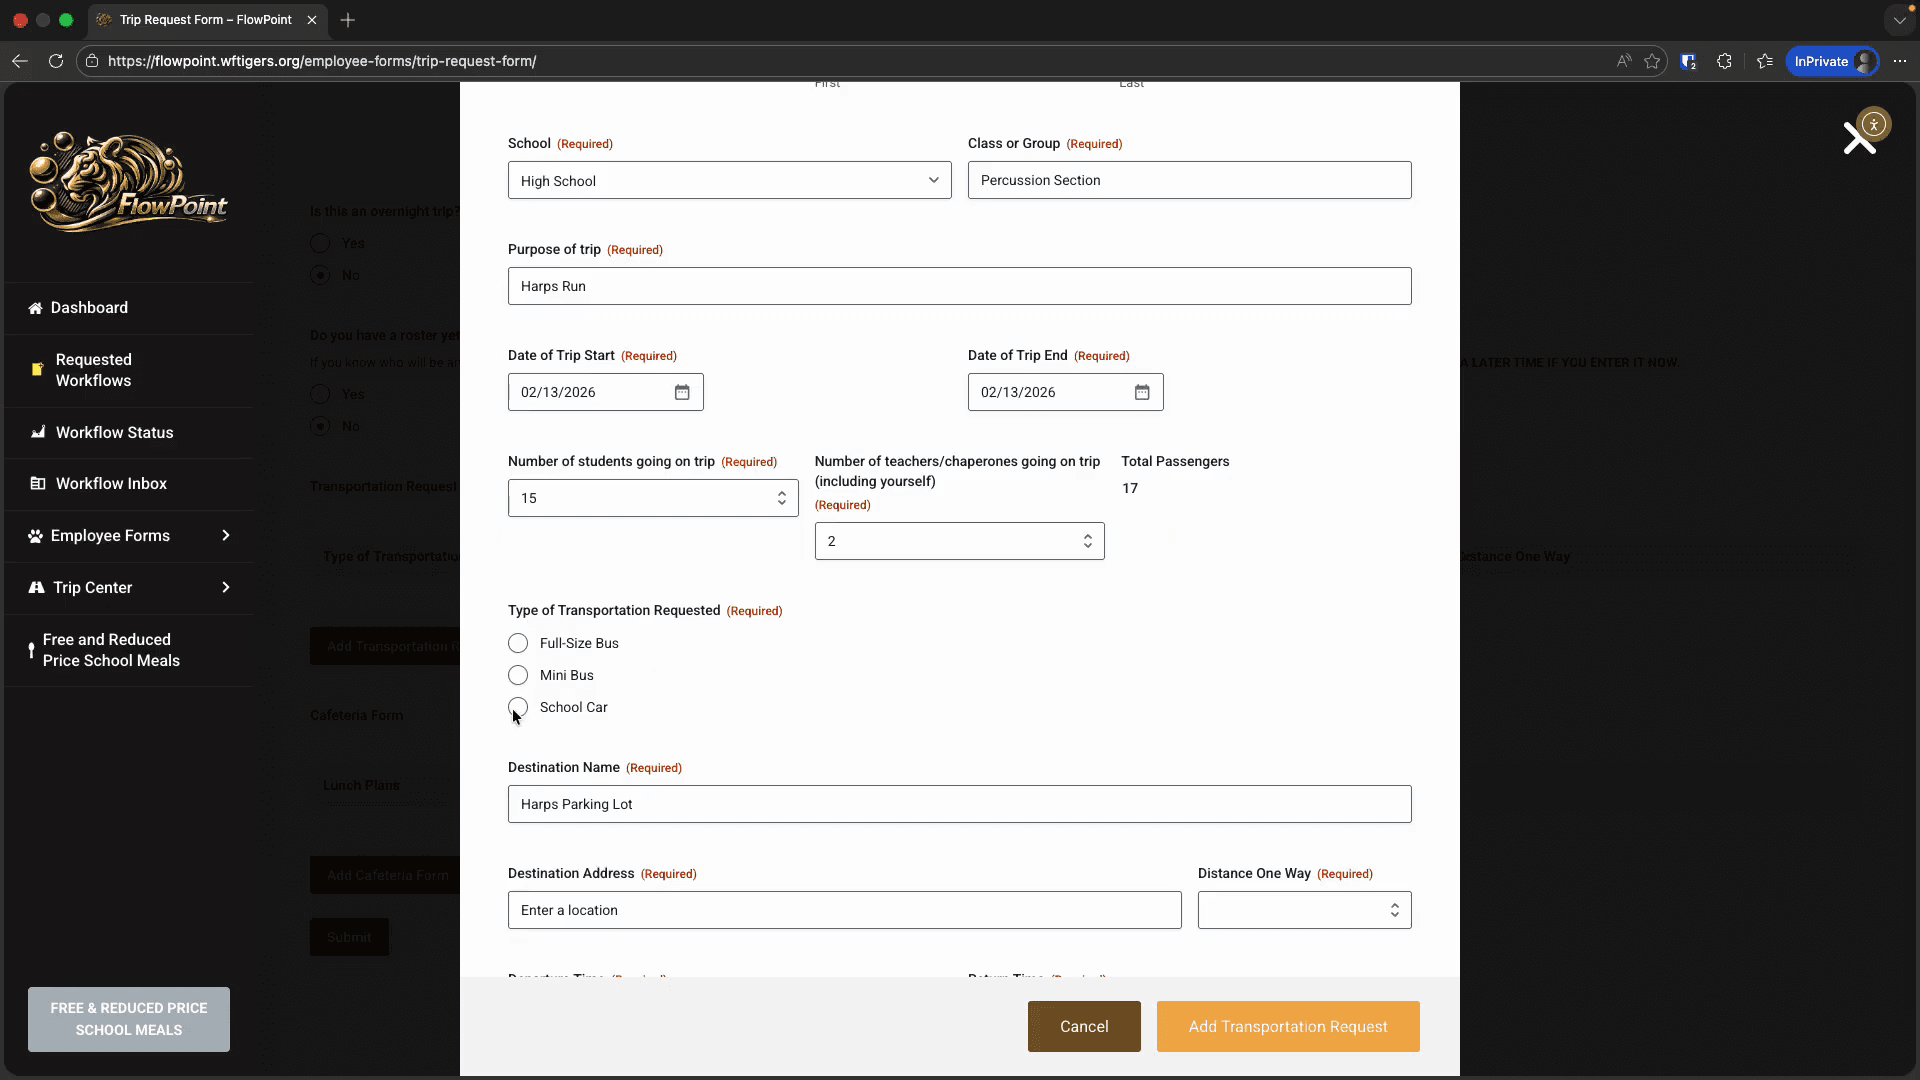Image resolution: width=1920 pixels, height=1080 pixels.
Task: Select School Car transportation
Action: pyautogui.click(x=518, y=707)
